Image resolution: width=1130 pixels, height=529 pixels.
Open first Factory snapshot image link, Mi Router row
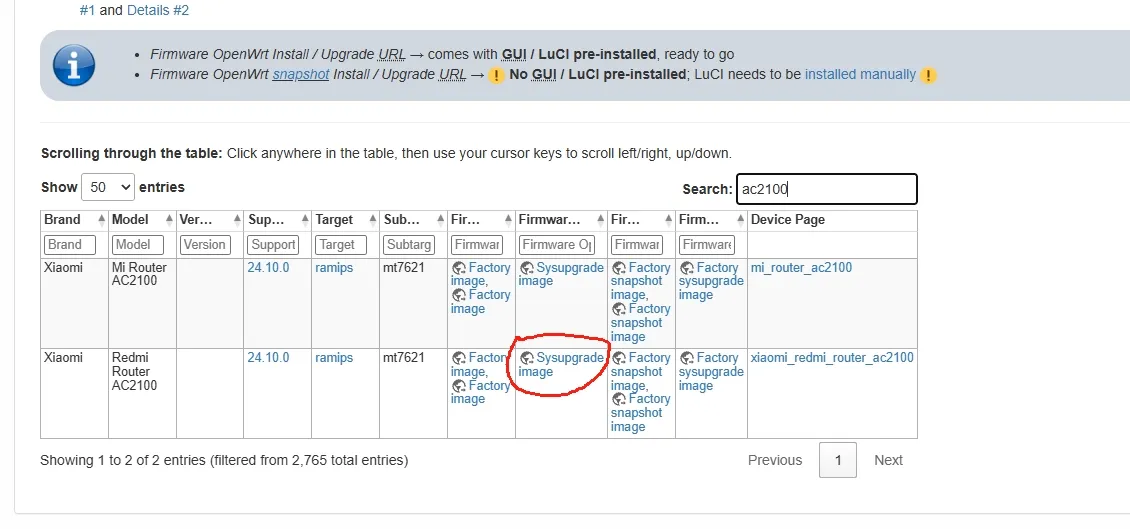coord(640,281)
